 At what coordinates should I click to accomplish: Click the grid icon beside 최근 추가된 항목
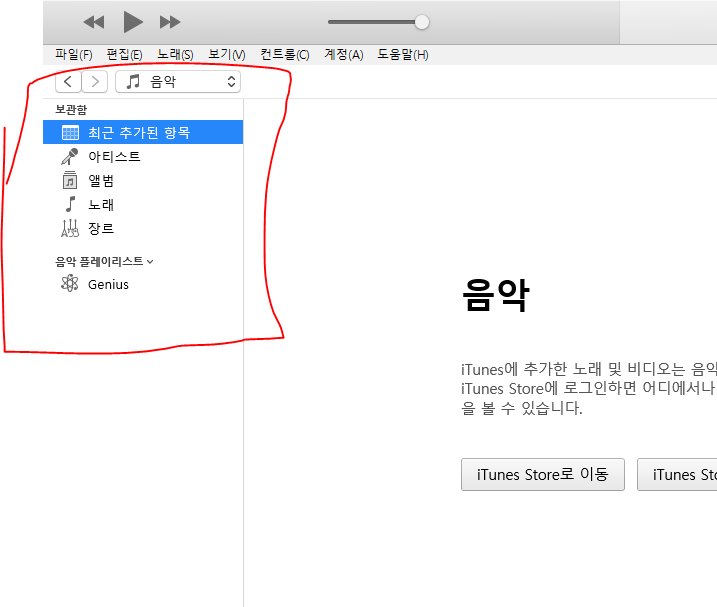(x=70, y=133)
